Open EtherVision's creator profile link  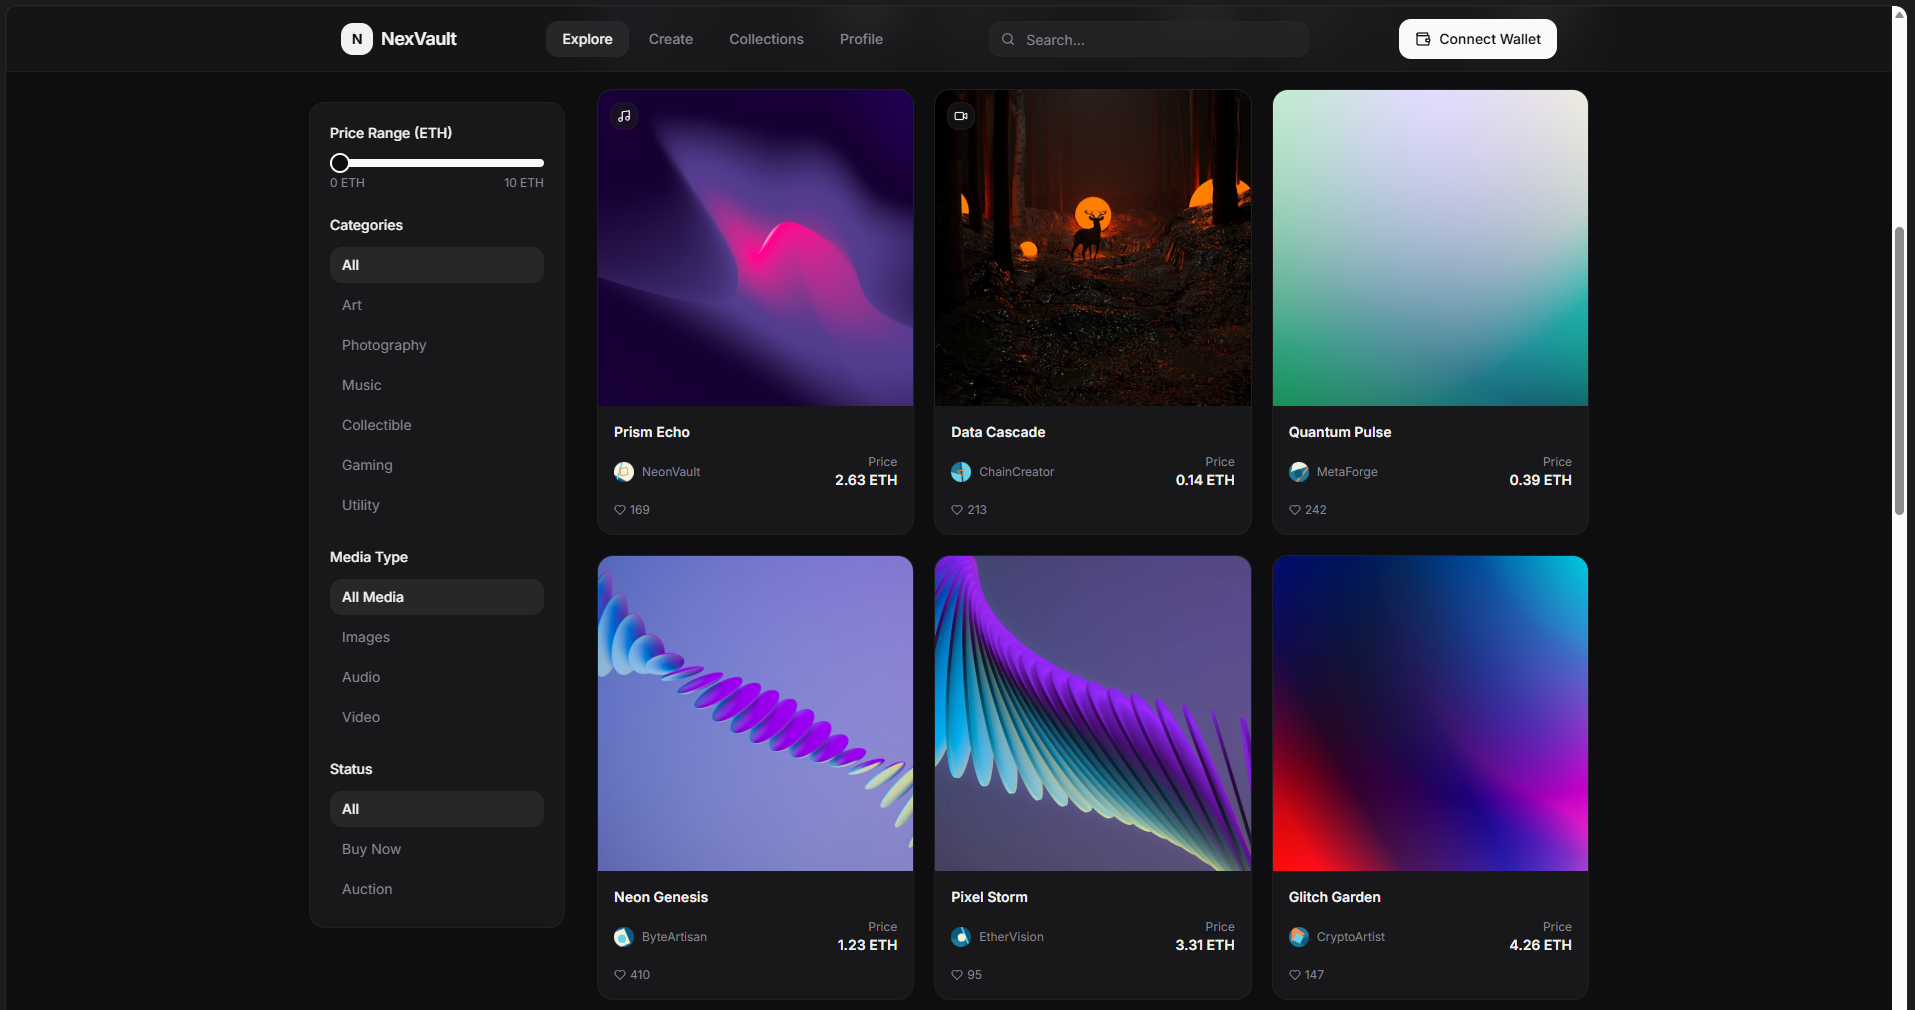tap(1010, 937)
